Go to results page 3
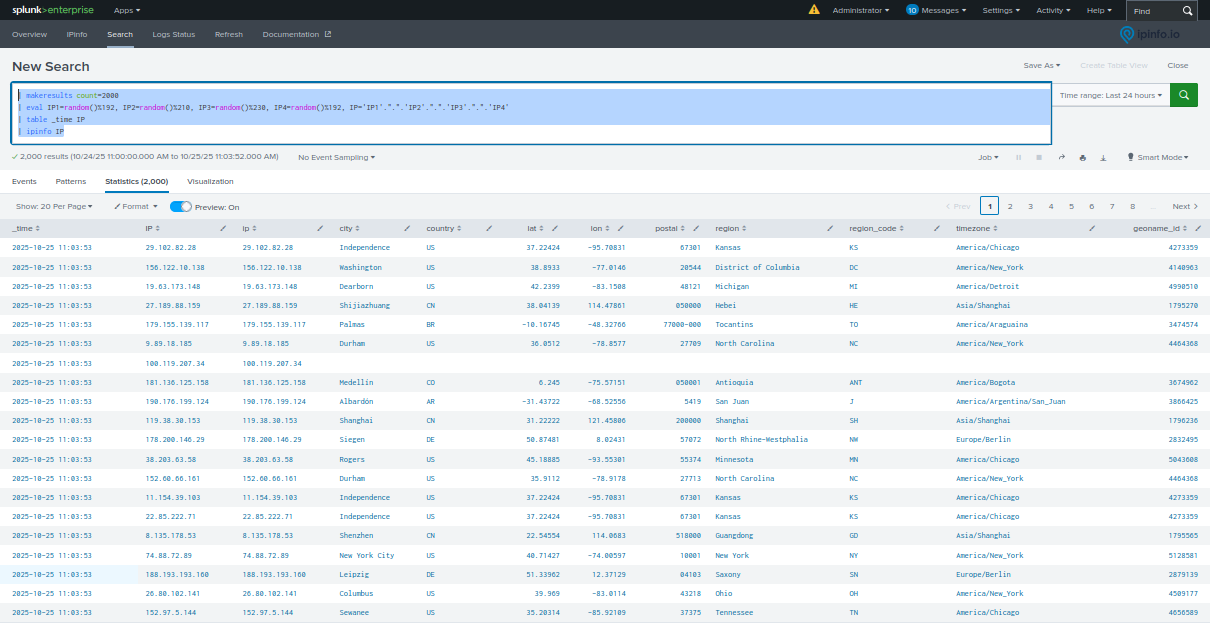 coord(1030,205)
